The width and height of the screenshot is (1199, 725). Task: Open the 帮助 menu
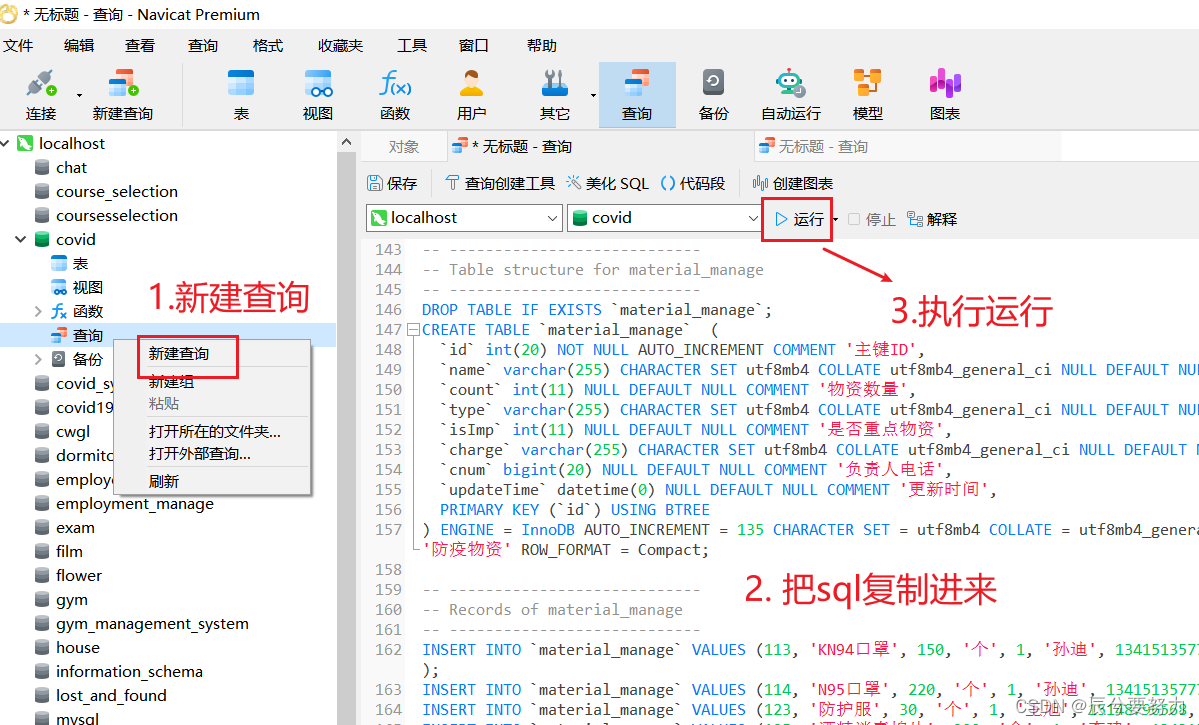541,46
